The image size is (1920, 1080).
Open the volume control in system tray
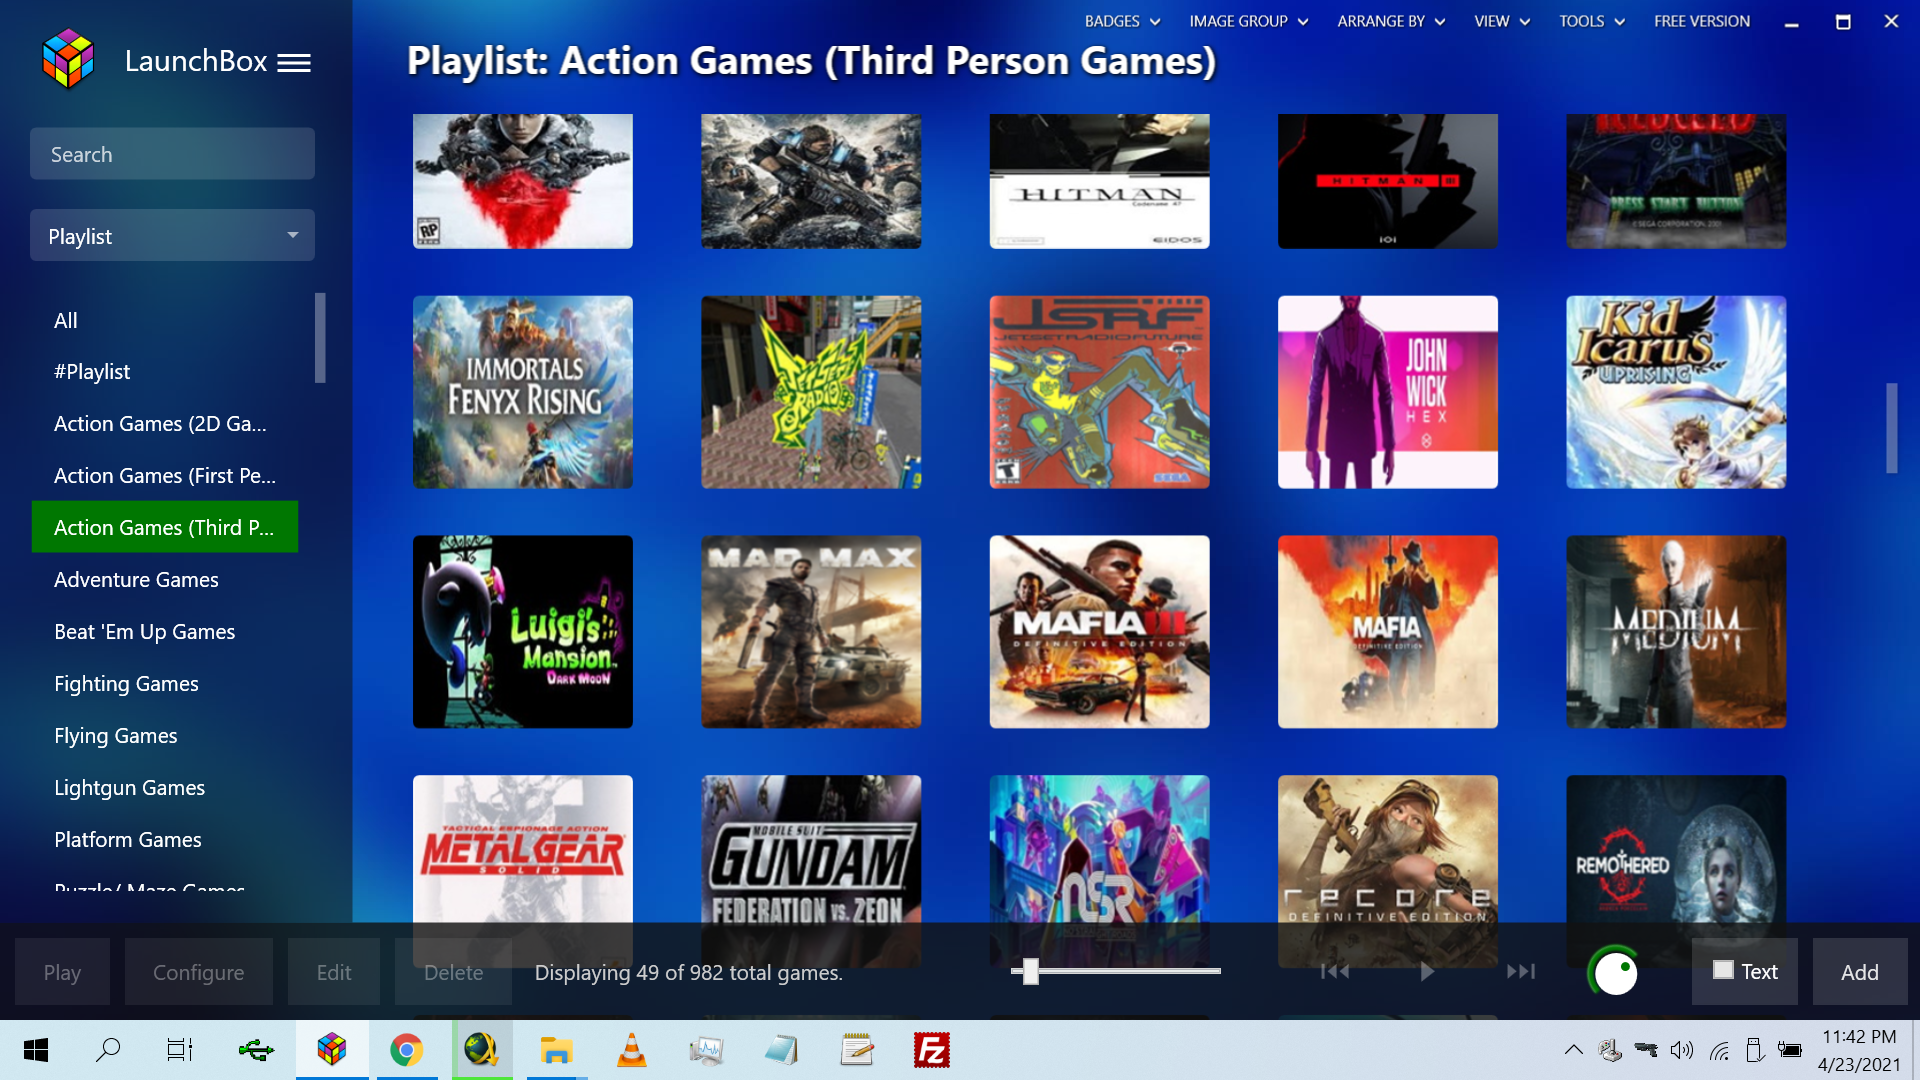point(1682,1050)
